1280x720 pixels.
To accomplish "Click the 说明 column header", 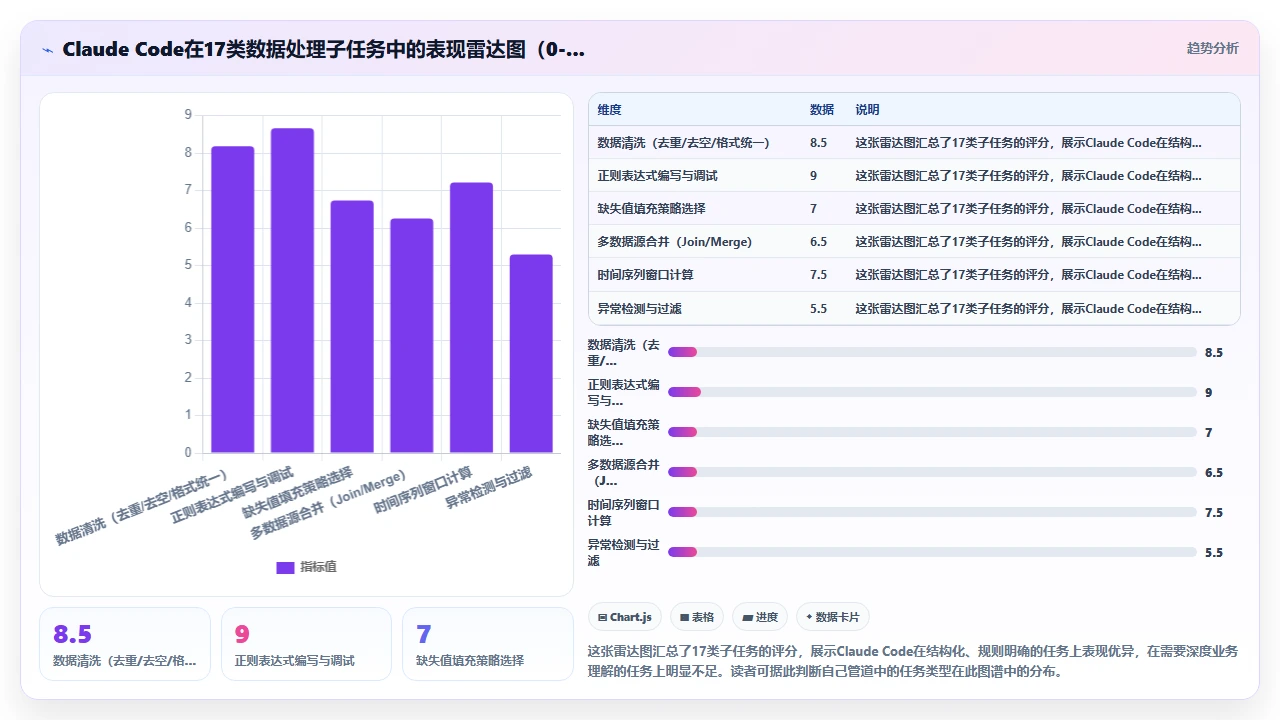I will pos(867,110).
